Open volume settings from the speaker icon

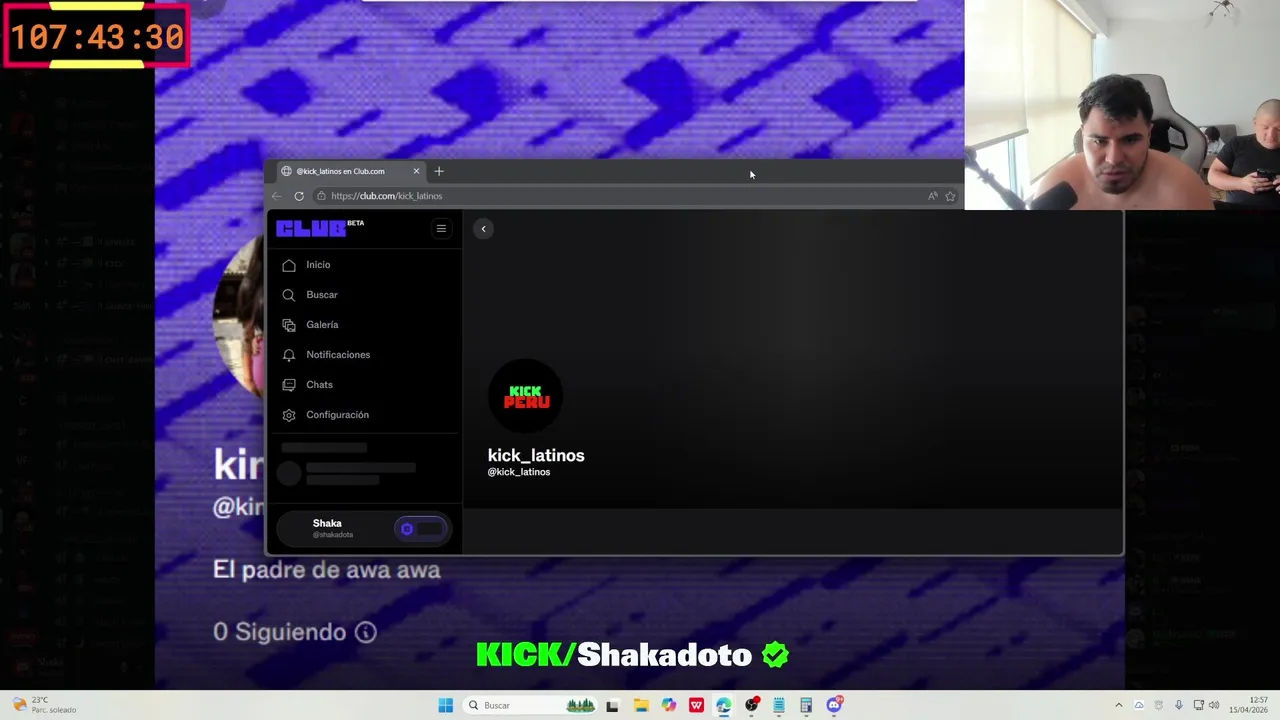1215,705
